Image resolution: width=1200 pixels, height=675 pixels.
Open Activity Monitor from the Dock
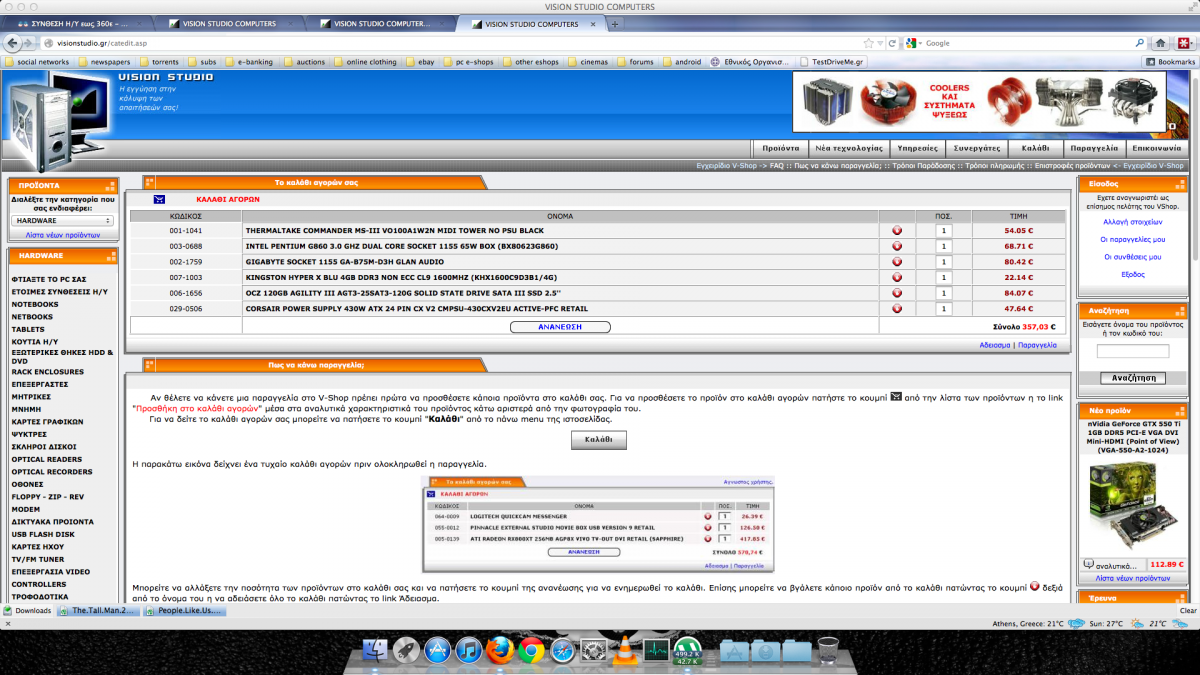point(656,651)
